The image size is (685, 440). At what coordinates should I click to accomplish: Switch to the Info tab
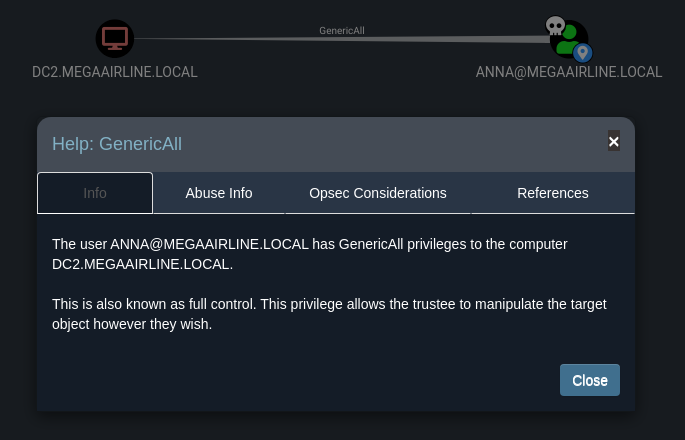pyautogui.click(x=95, y=193)
